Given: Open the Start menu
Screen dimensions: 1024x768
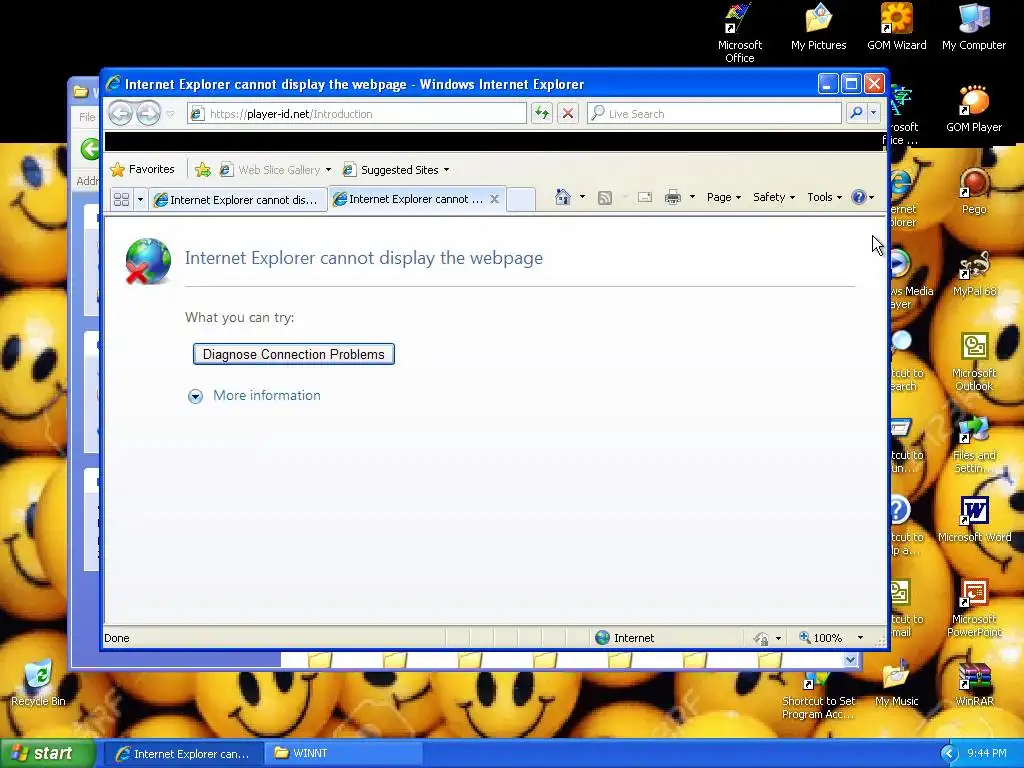Looking at the screenshot, I should pos(48,754).
